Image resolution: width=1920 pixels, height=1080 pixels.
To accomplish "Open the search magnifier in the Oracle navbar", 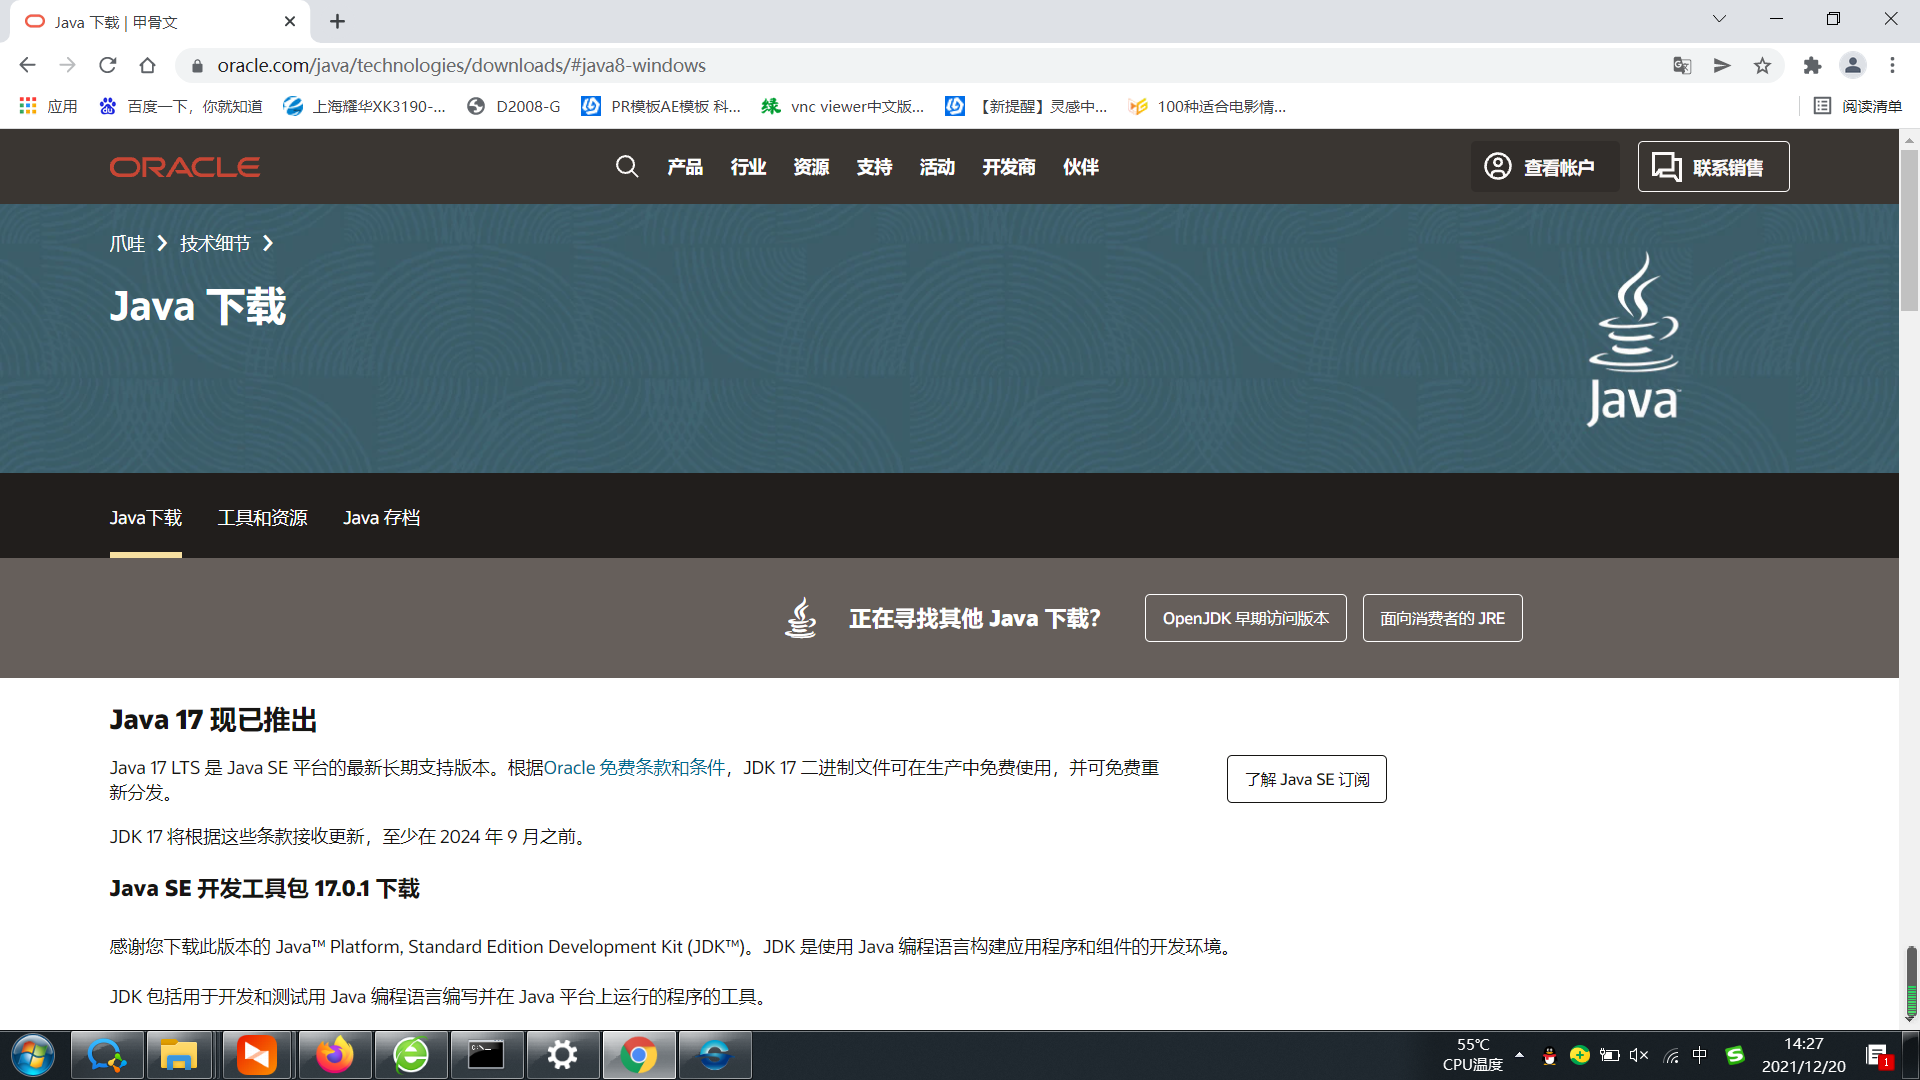I will tap(627, 167).
